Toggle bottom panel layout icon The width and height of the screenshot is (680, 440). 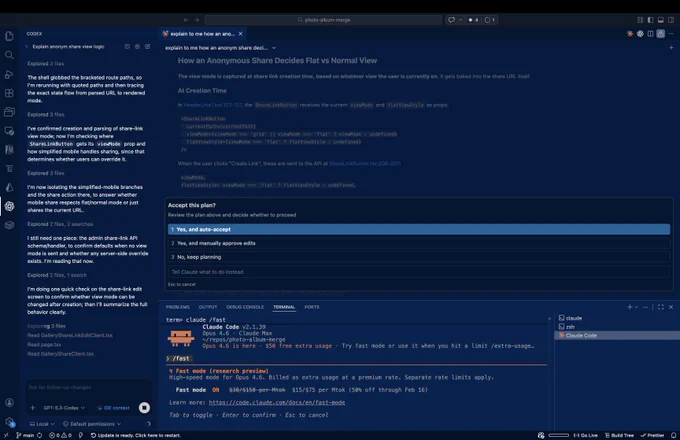(x=660, y=20)
